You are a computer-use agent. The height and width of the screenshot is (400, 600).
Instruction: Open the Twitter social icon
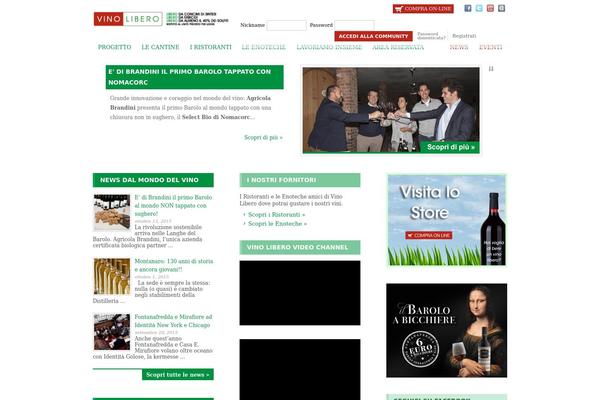pyautogui.click(x=479, y=8)
